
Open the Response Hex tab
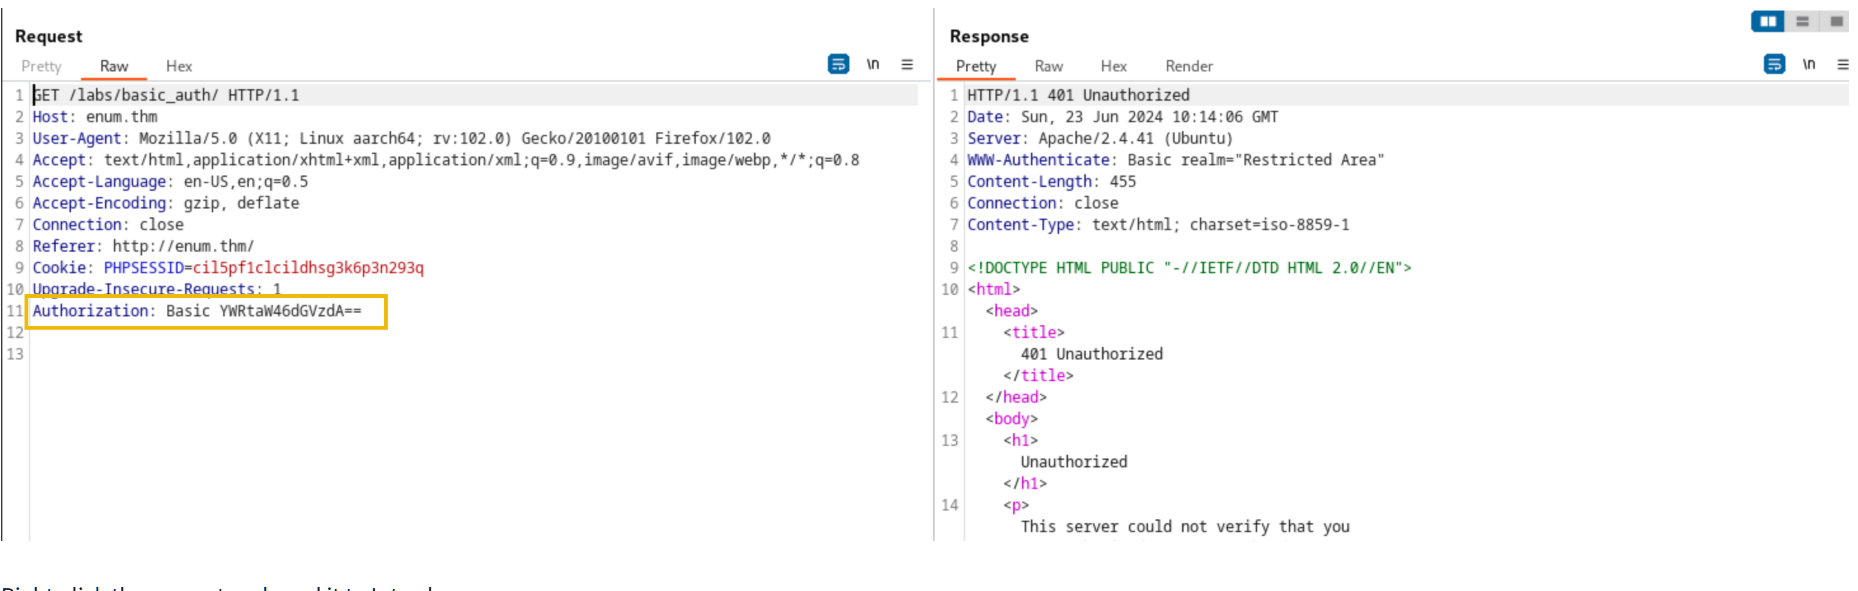pyautogui.click(x=1114, y=66)
